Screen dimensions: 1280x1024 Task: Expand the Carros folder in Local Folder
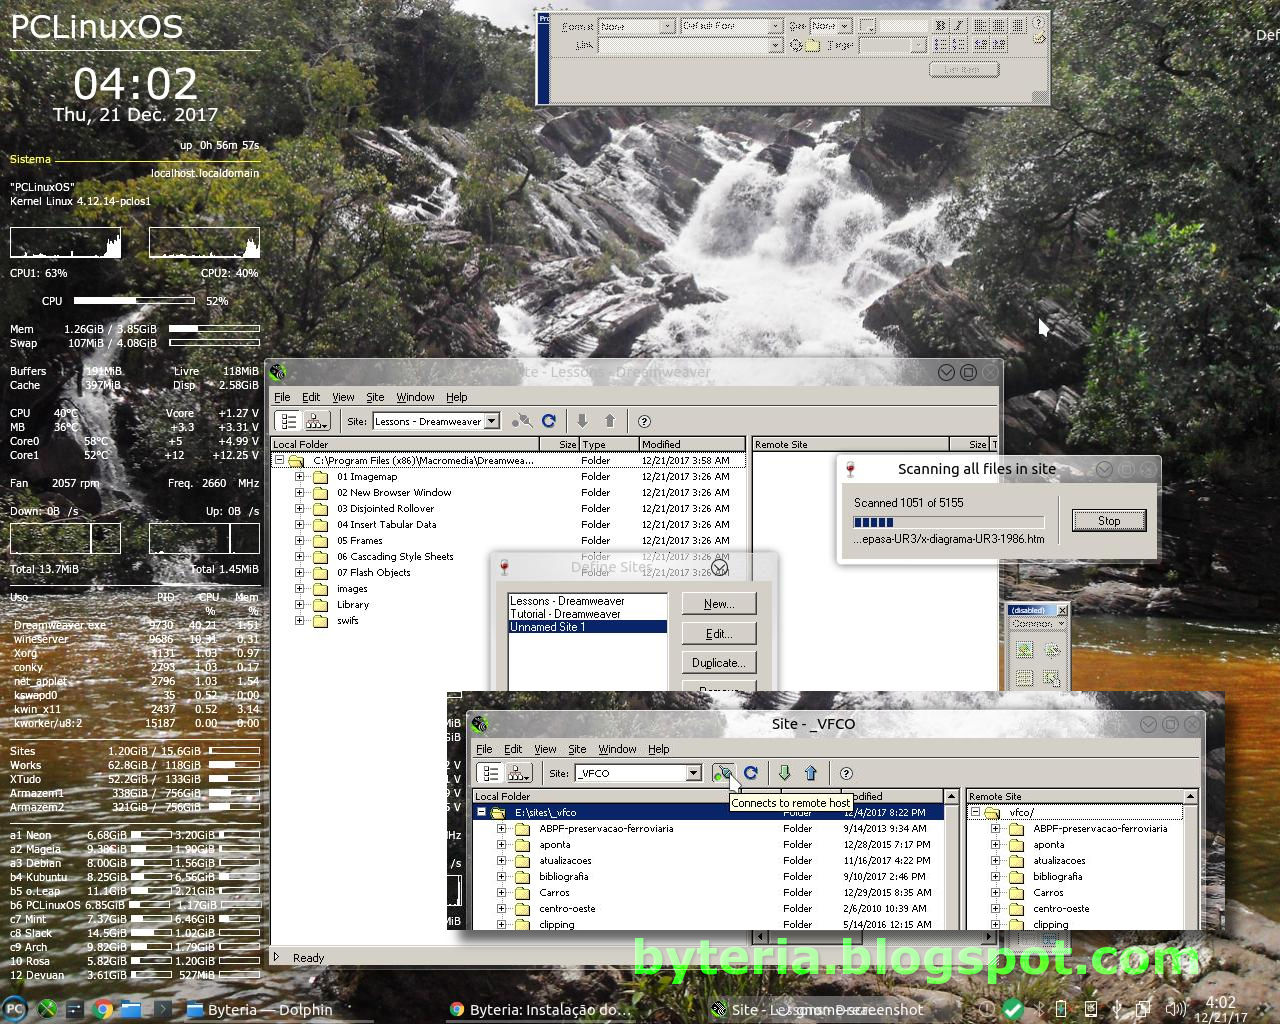[501, 892]
